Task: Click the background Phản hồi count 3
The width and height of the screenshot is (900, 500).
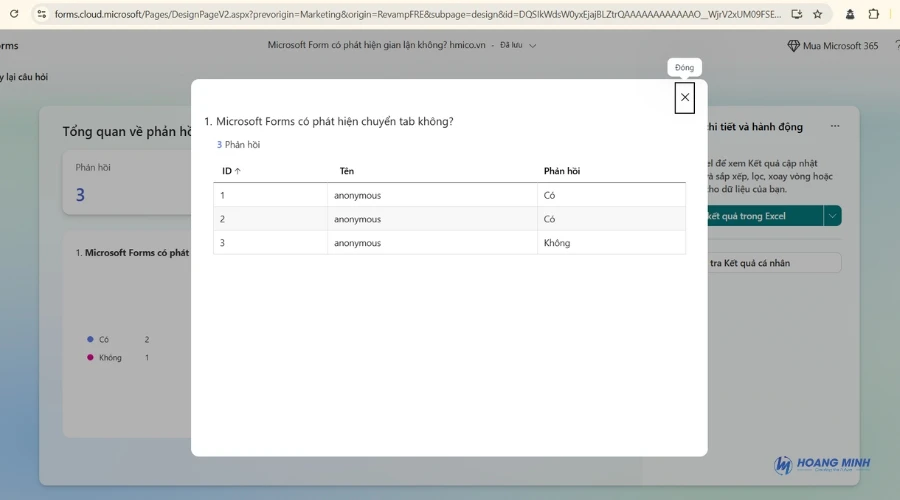Action: coord(80,195)
